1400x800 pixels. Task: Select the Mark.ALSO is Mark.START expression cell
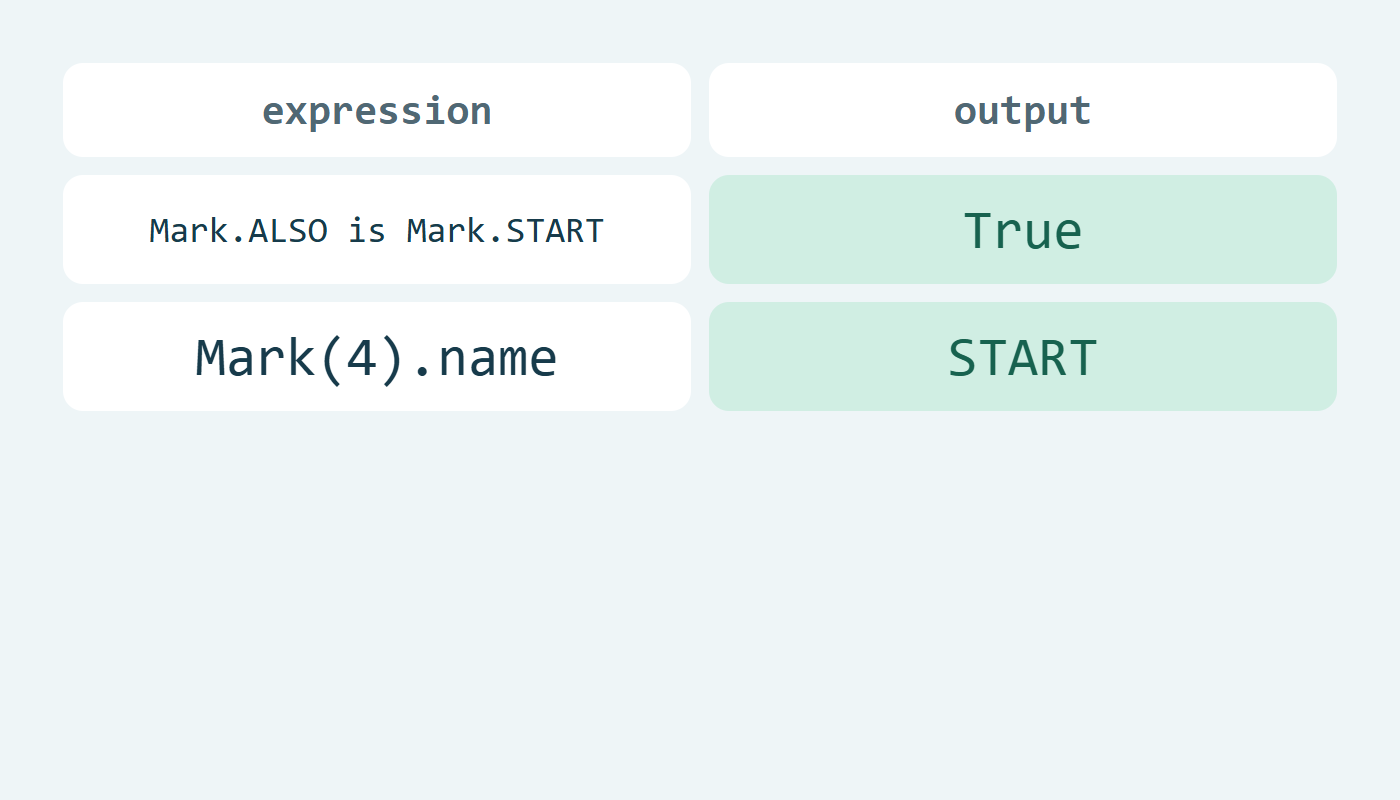[377, 230]
